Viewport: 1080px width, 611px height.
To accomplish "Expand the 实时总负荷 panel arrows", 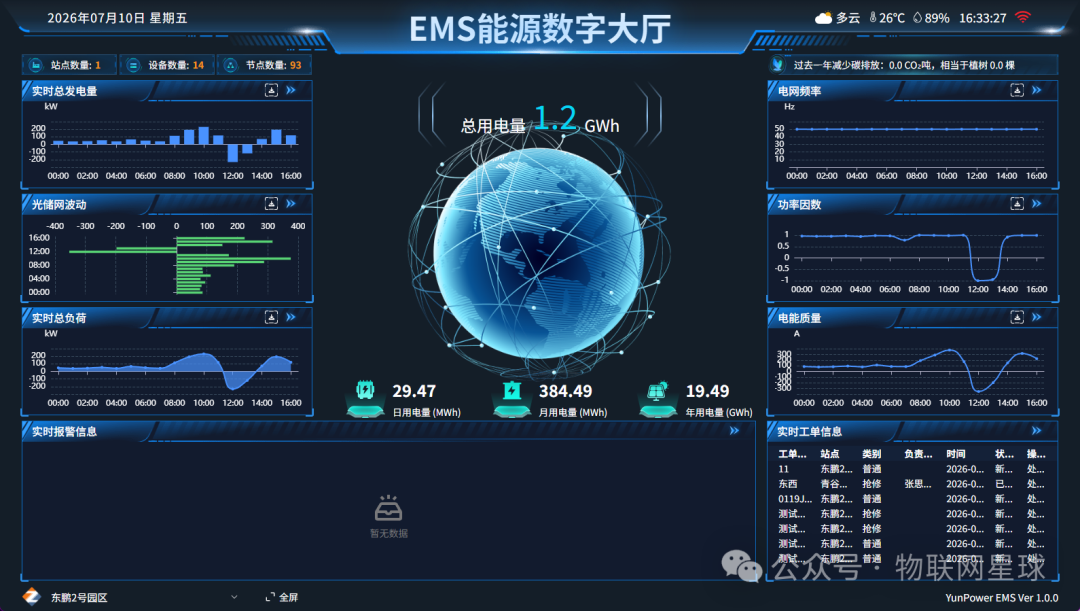I will point(291,317).
